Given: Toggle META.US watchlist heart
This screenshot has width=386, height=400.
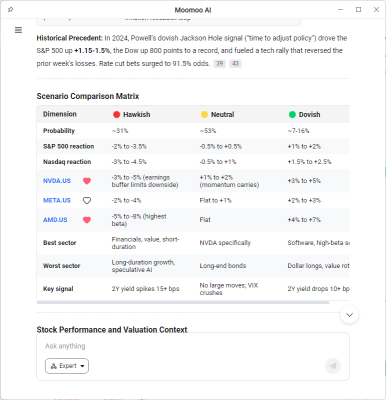Looking at the screenshot, I should [x=87, y=200].
